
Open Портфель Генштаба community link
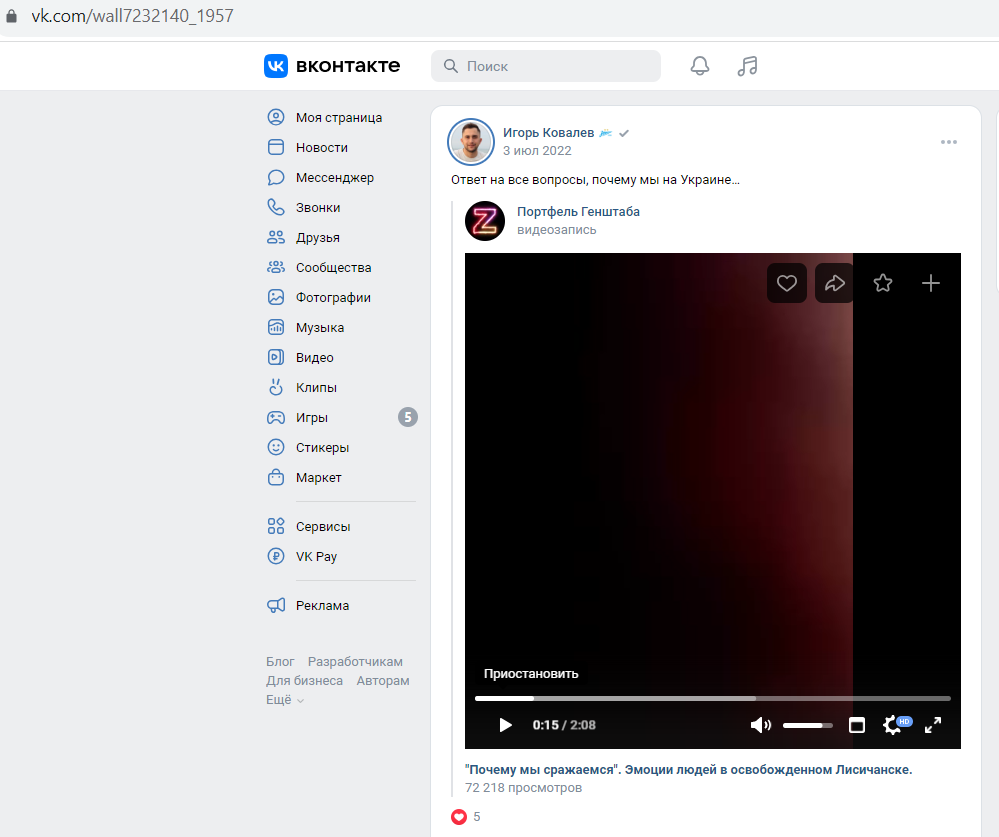pos(578,211)
